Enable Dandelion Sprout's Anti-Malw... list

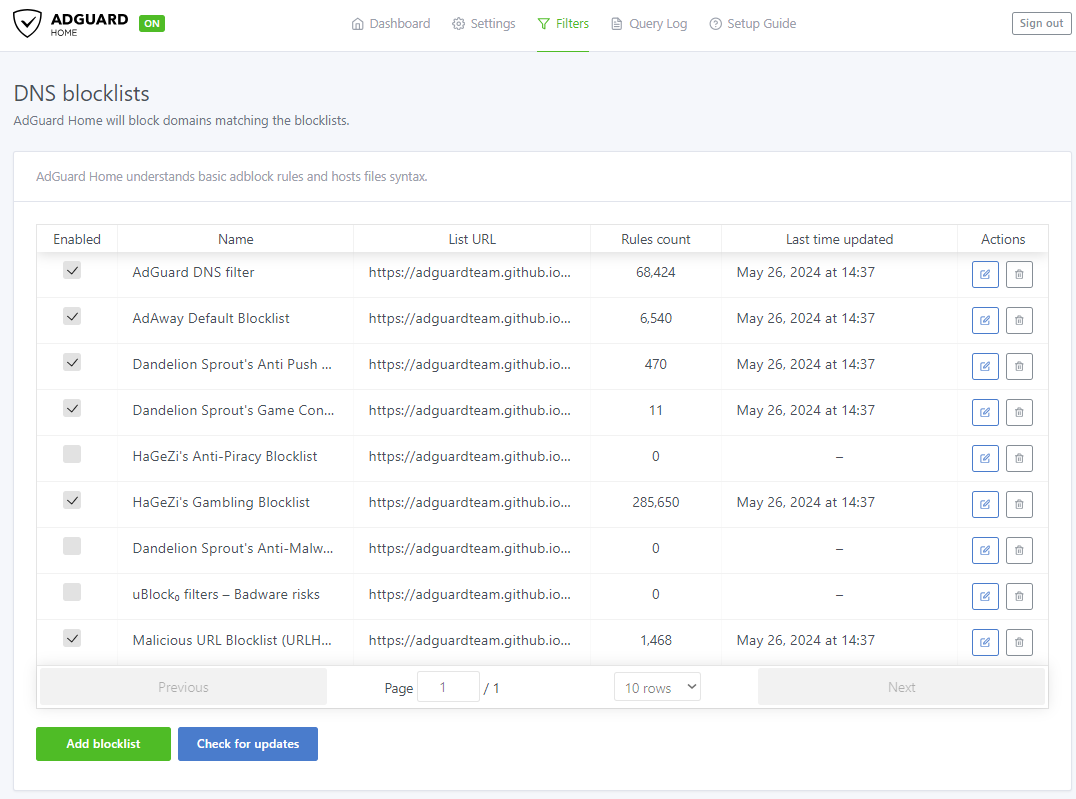[72, 546]
